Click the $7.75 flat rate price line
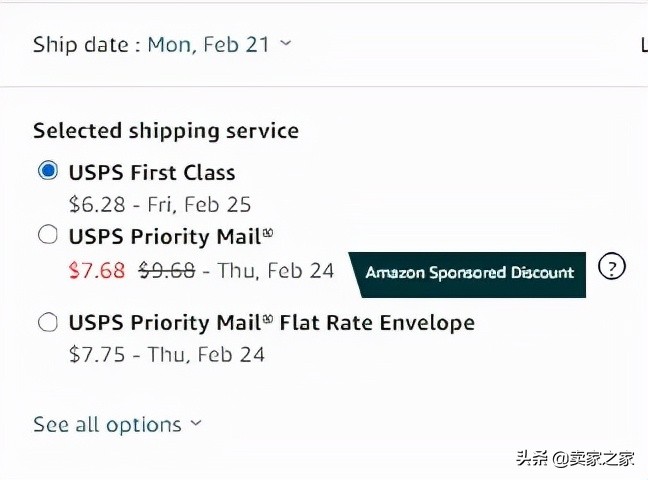The height and width of the screenshot is (480, 648). tap(166, 354)
